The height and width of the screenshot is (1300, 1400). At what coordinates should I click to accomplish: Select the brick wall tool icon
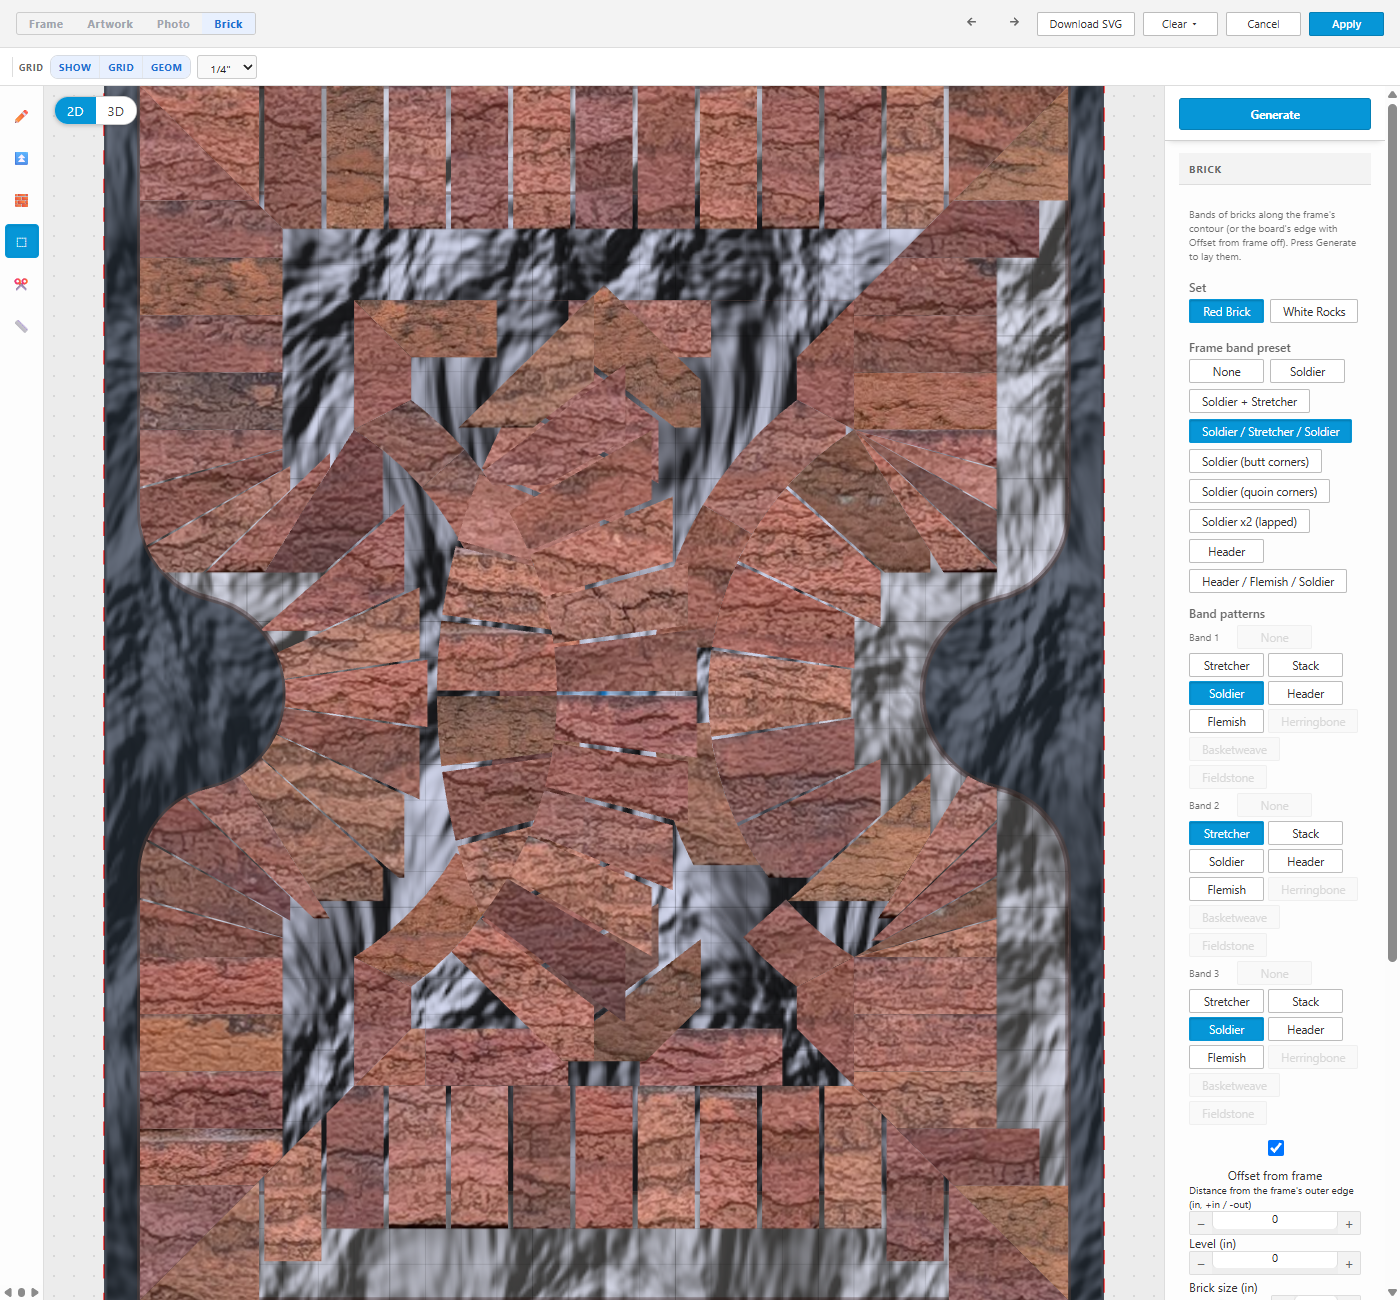21,201
